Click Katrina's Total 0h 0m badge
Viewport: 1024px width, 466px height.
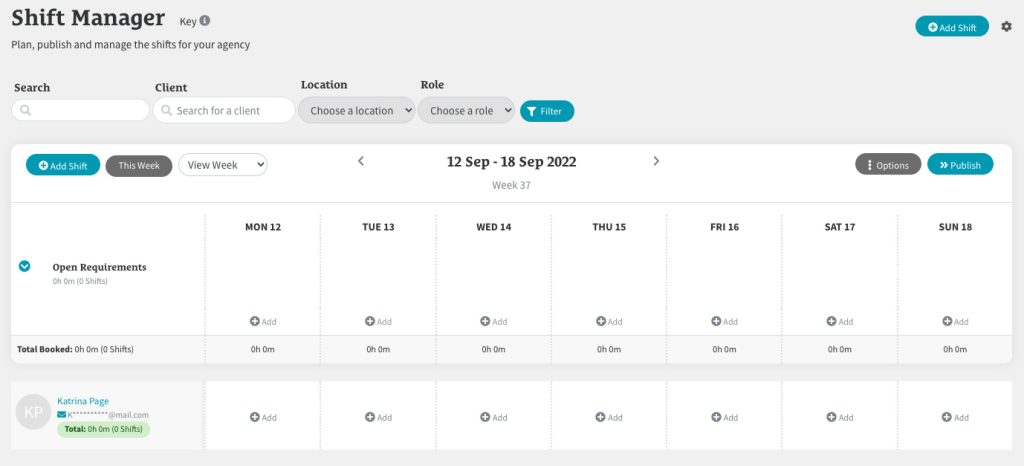pos(103,429)
